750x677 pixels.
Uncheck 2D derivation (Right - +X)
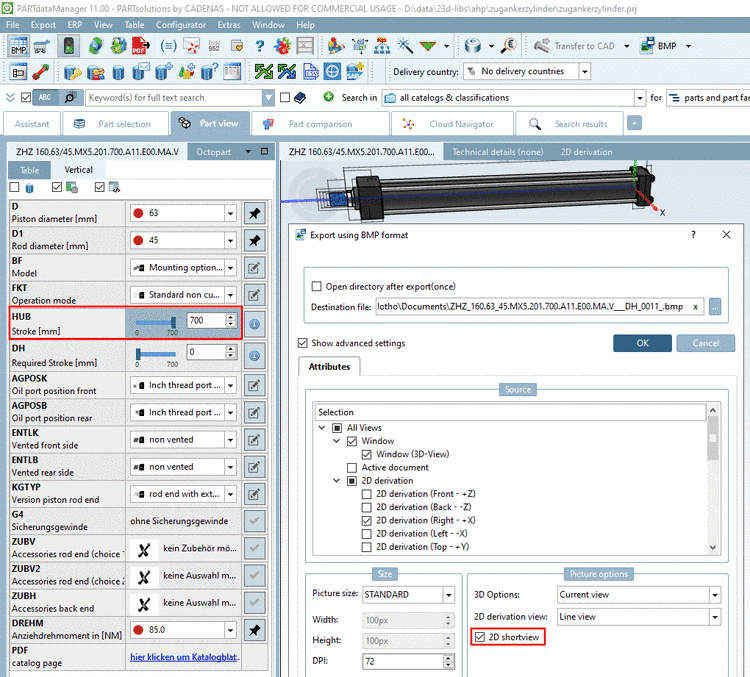[367, 521]
